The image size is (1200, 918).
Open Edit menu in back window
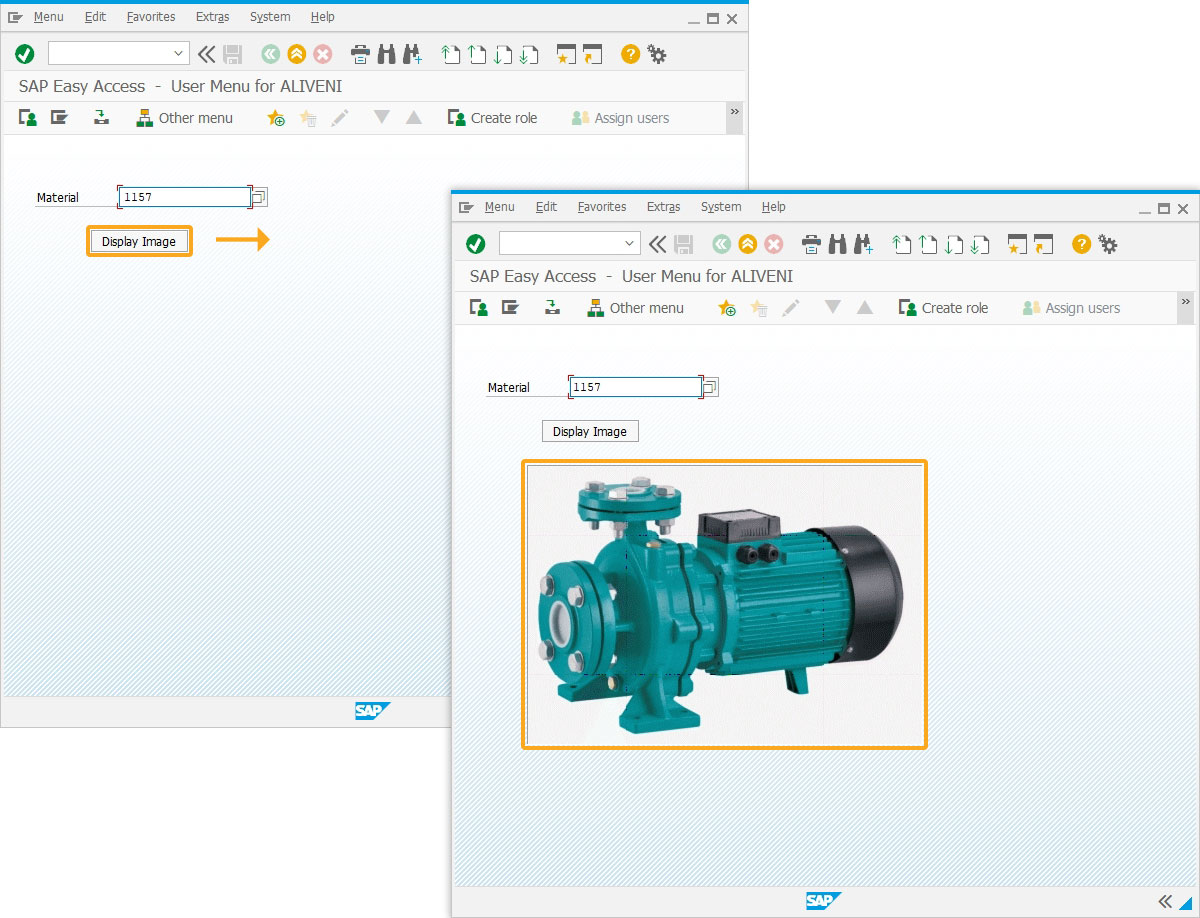click(x=95, y=17)
